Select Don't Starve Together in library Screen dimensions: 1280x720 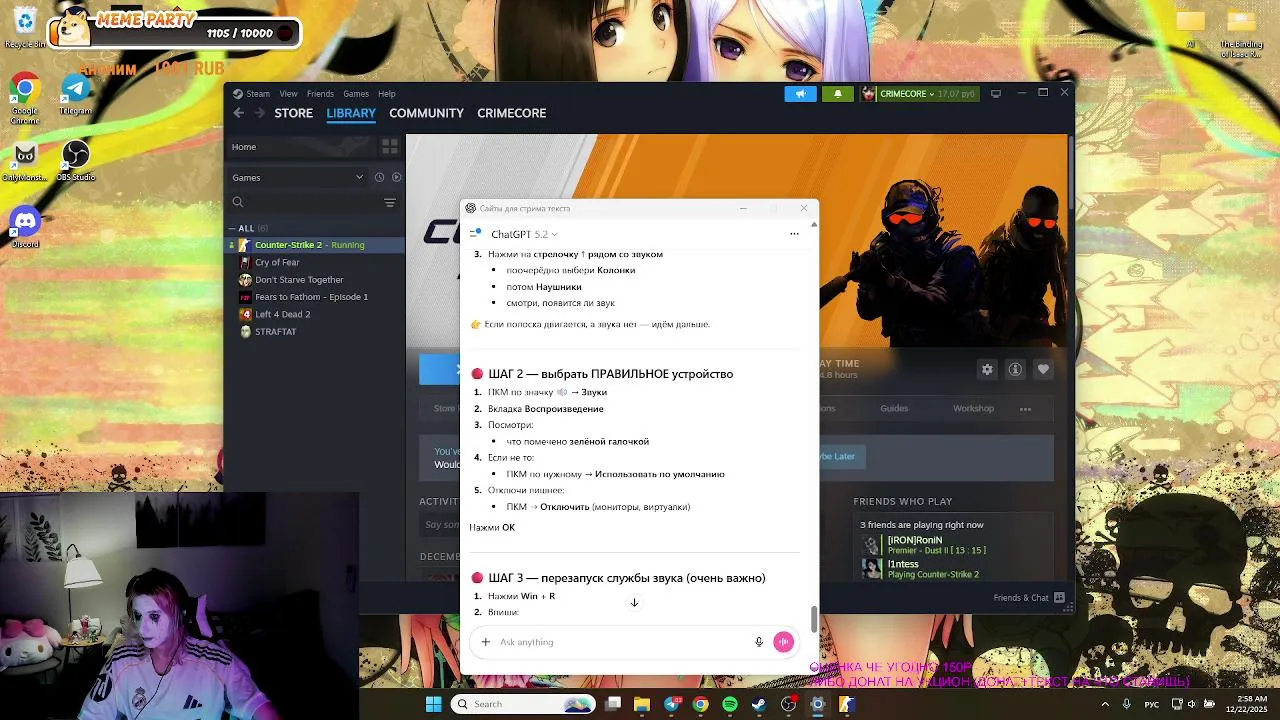coord(315,280)
